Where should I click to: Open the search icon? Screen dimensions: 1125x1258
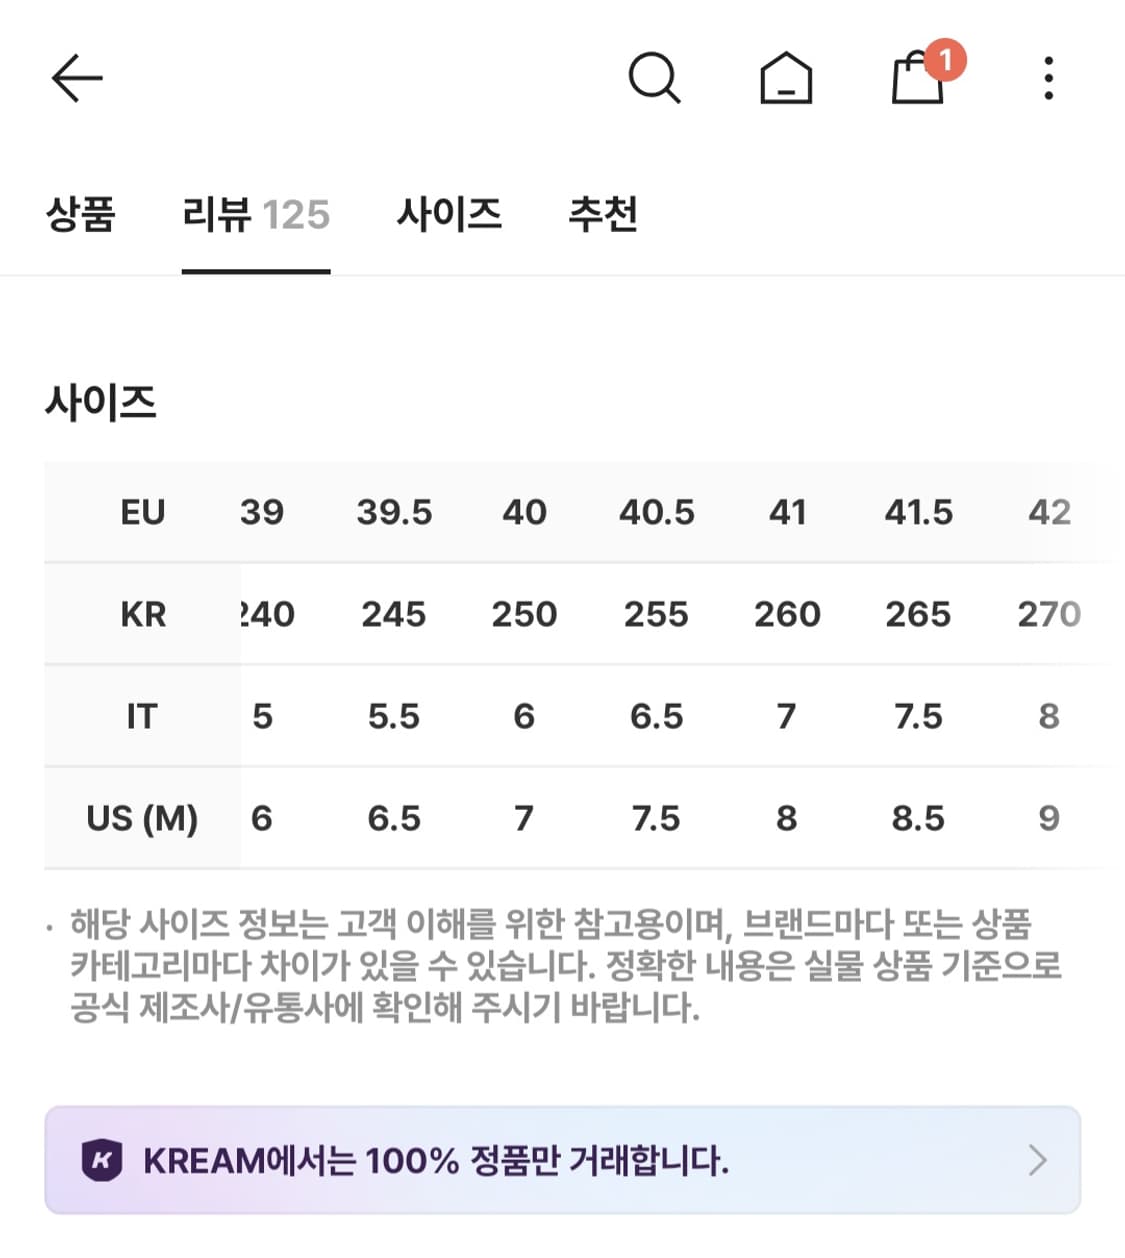tap(656, 78)
